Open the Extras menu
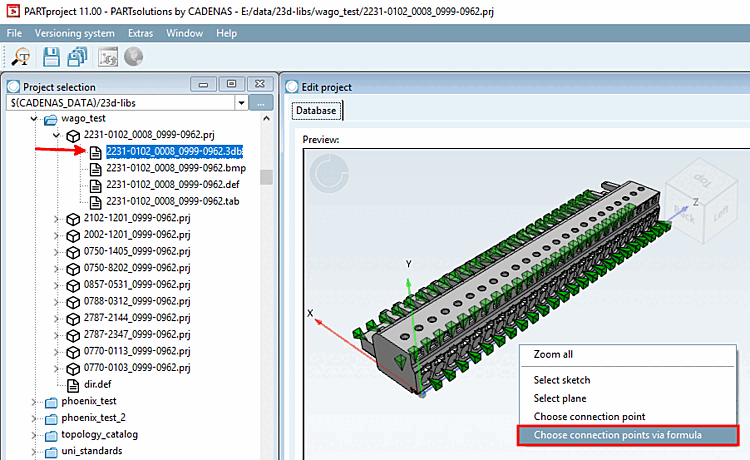 pos(140,33)
